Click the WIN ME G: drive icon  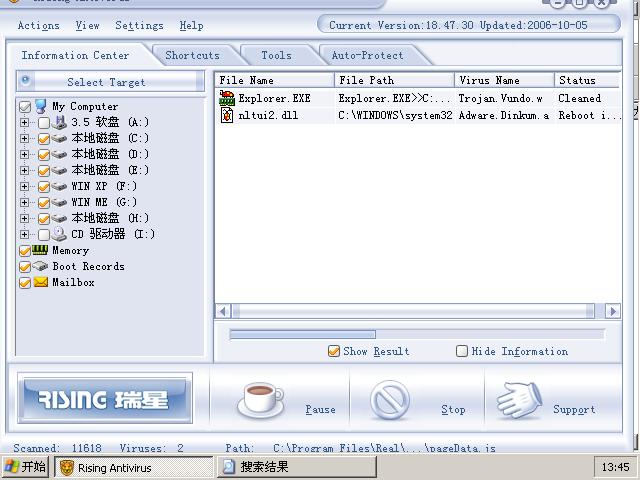pos(59,202)
